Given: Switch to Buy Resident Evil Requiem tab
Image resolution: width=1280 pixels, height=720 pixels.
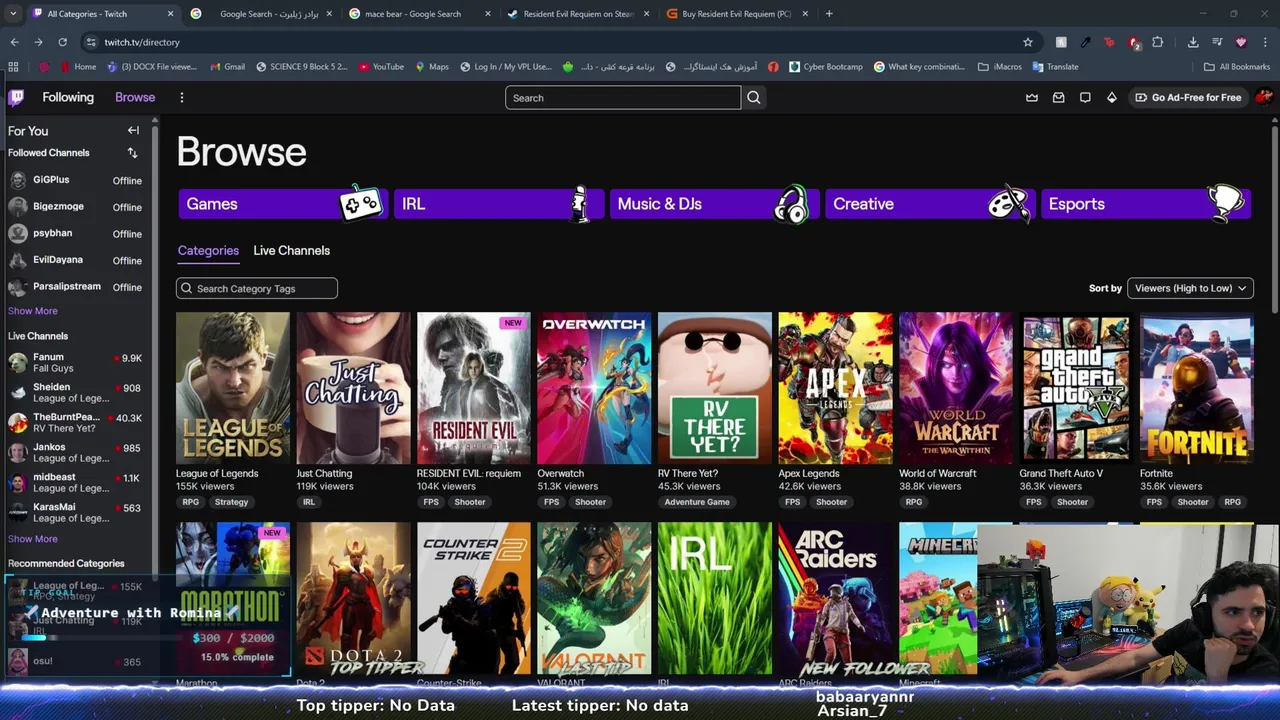Looking at the screenshot, I should pos(737,14).
